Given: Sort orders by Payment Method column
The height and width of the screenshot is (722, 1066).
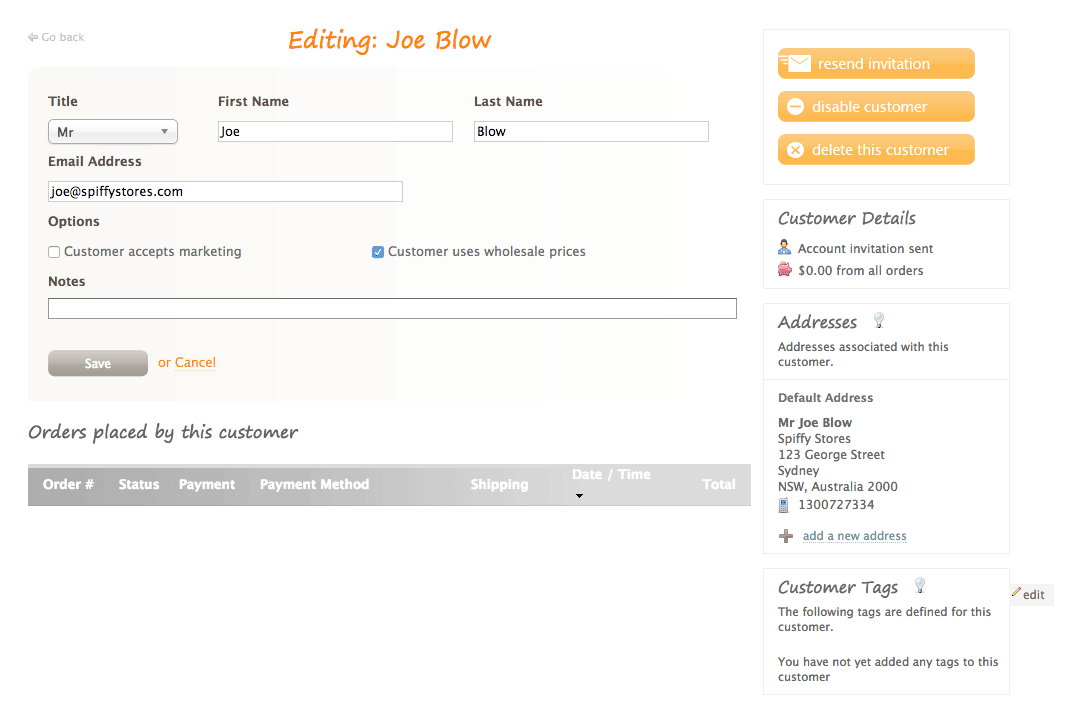Looking at the screenshot, I should click(314, 485).
